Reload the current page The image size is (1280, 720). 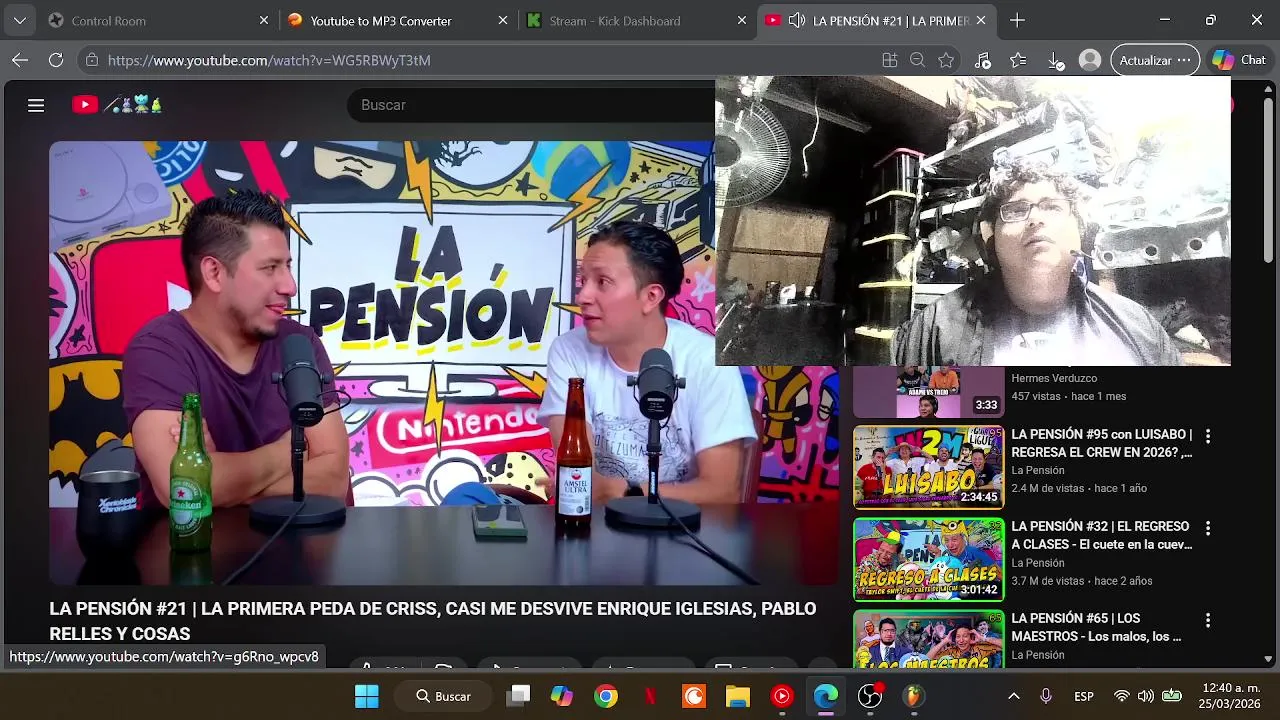[56, 60]
